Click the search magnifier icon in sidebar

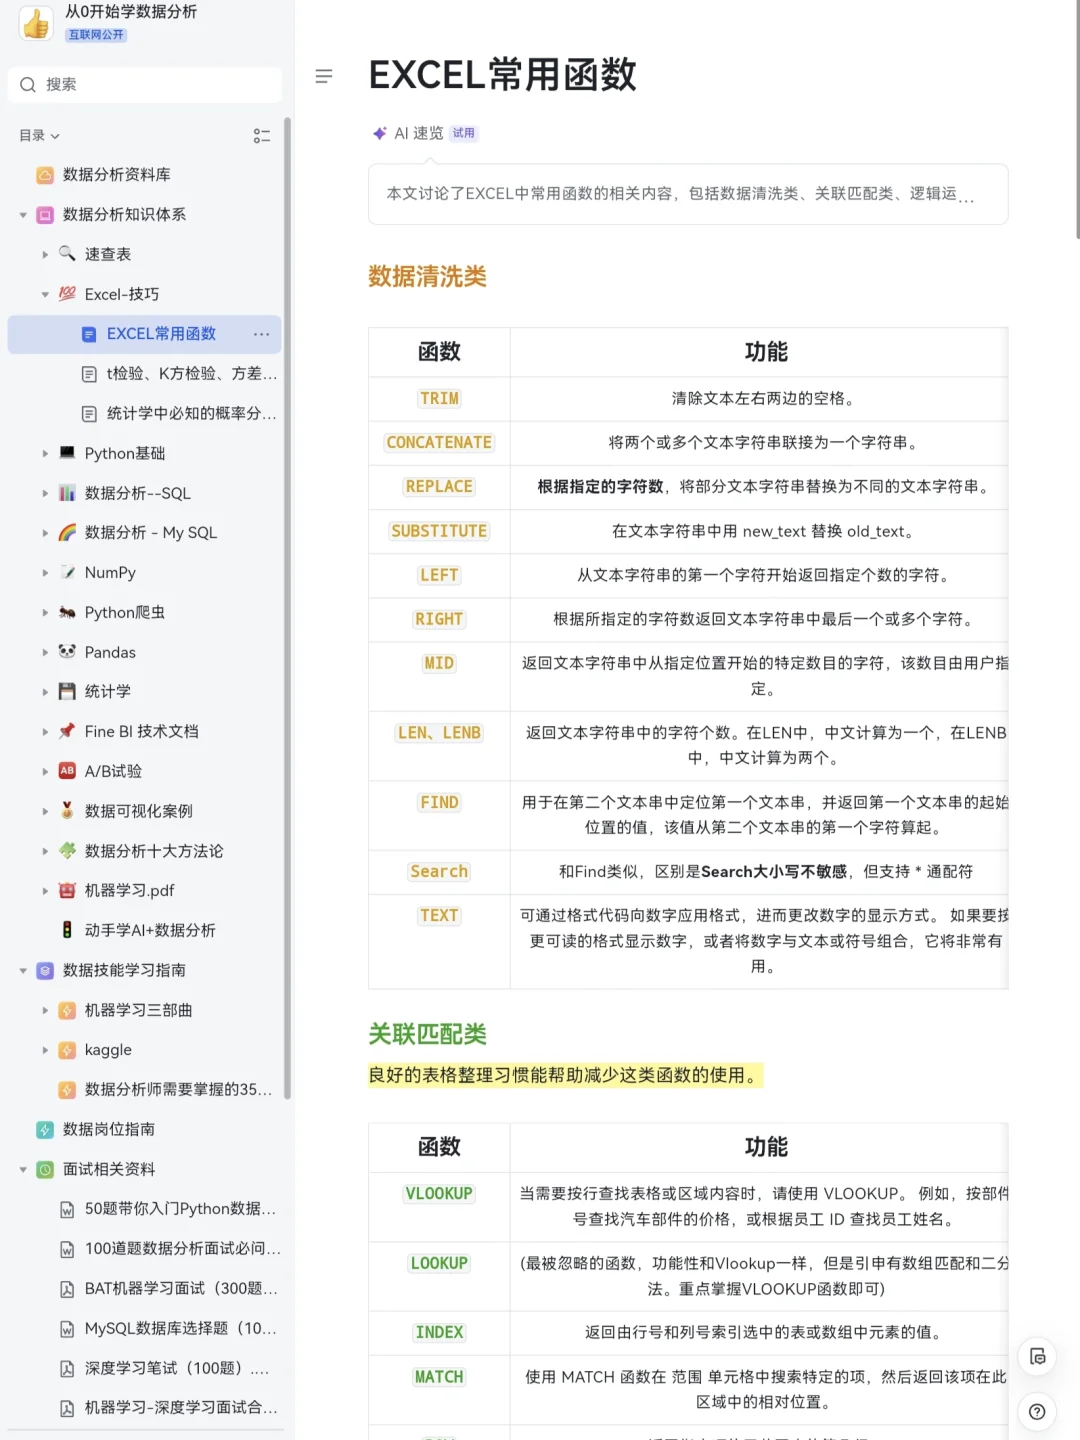(27, 84)
